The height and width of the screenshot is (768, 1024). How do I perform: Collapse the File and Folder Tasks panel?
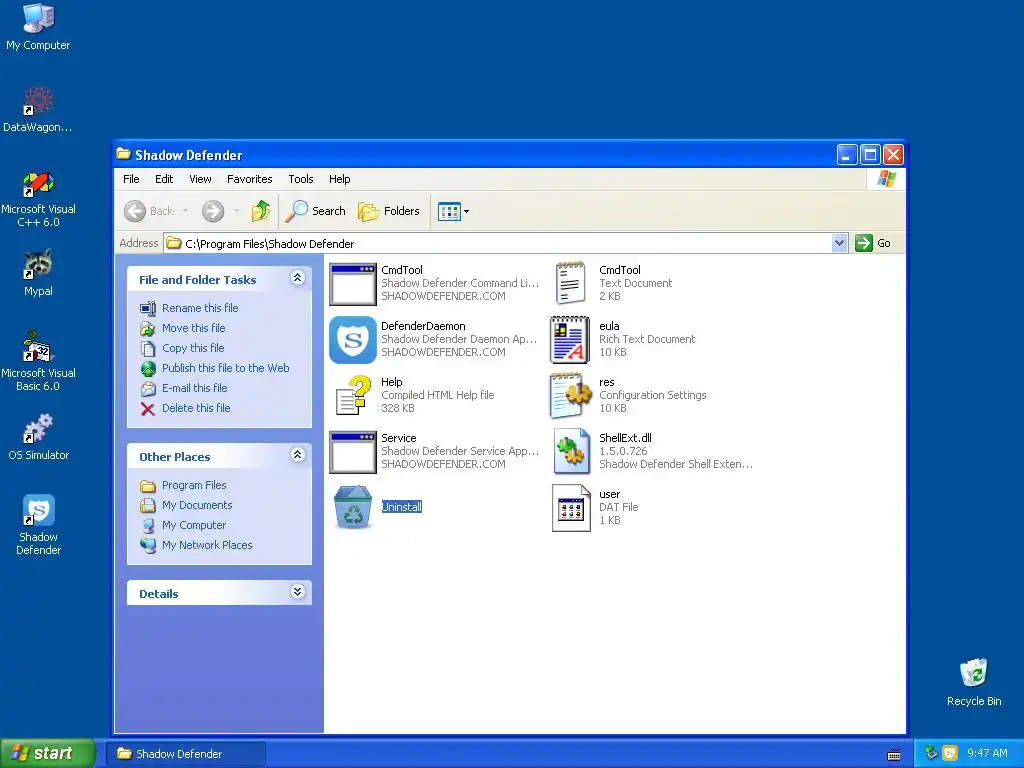297,278
